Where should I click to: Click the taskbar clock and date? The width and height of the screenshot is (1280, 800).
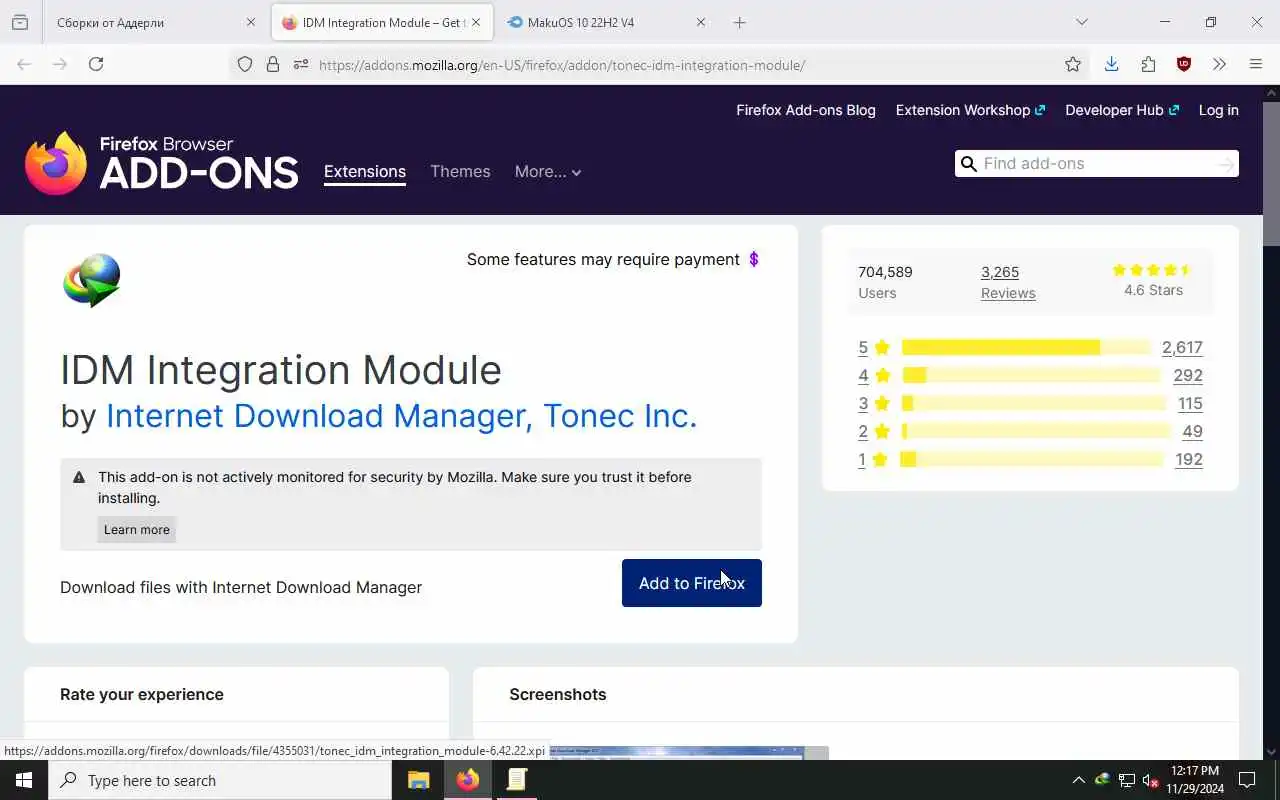[1195, 780]
